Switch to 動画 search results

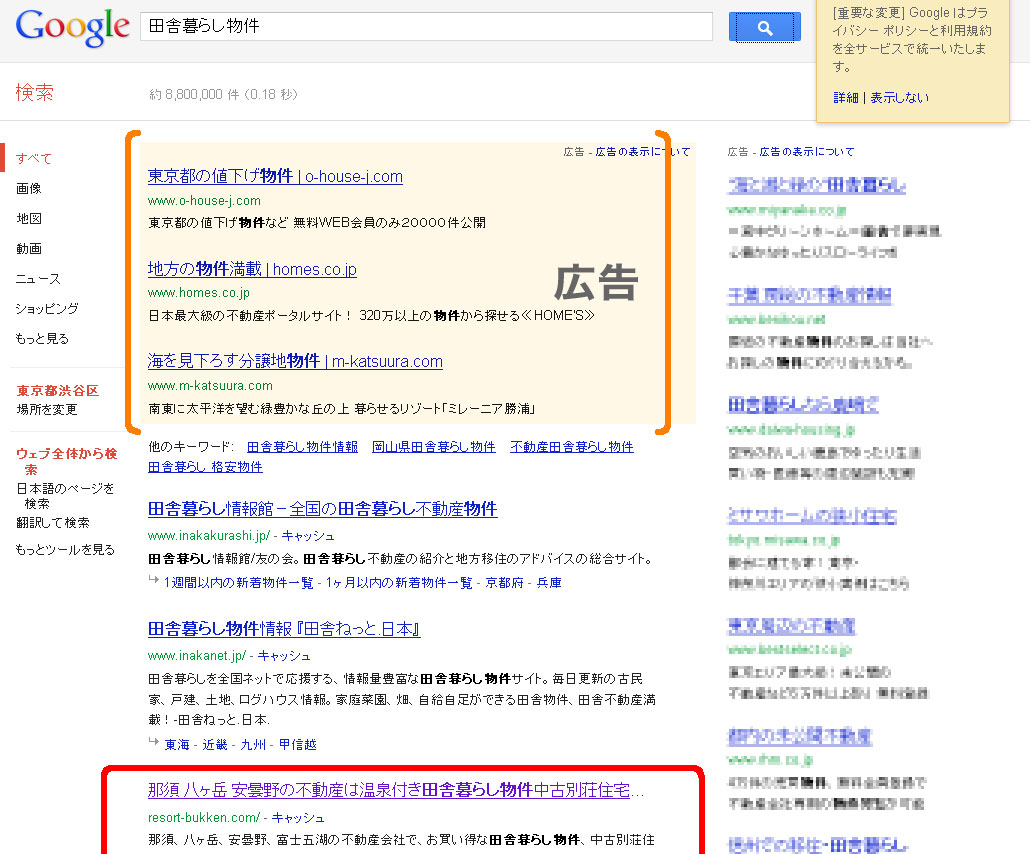point(29,248)
